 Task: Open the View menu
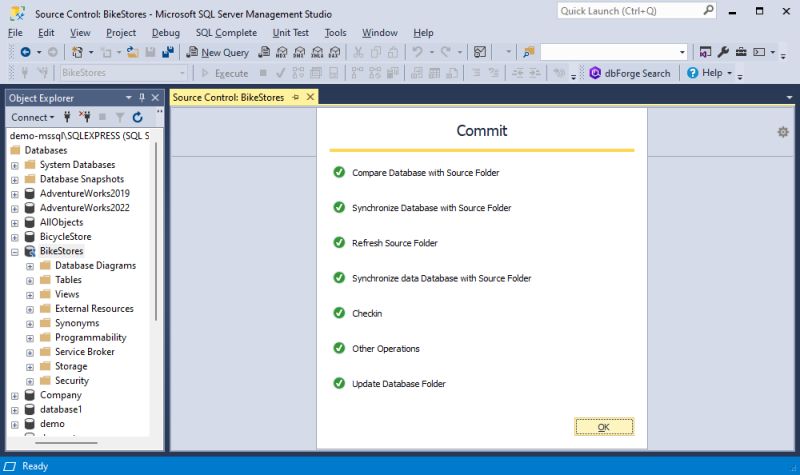click(80, 33)
